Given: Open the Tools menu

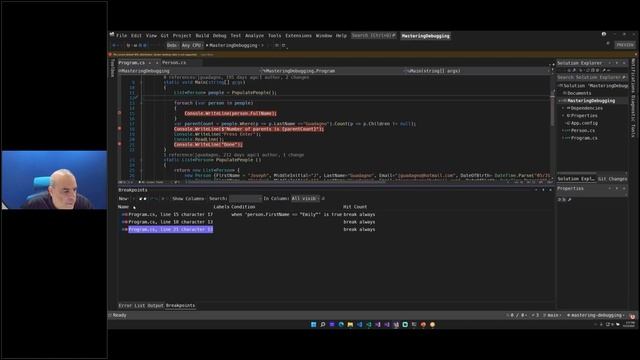Looking at the screenshot, I should 274,36.
